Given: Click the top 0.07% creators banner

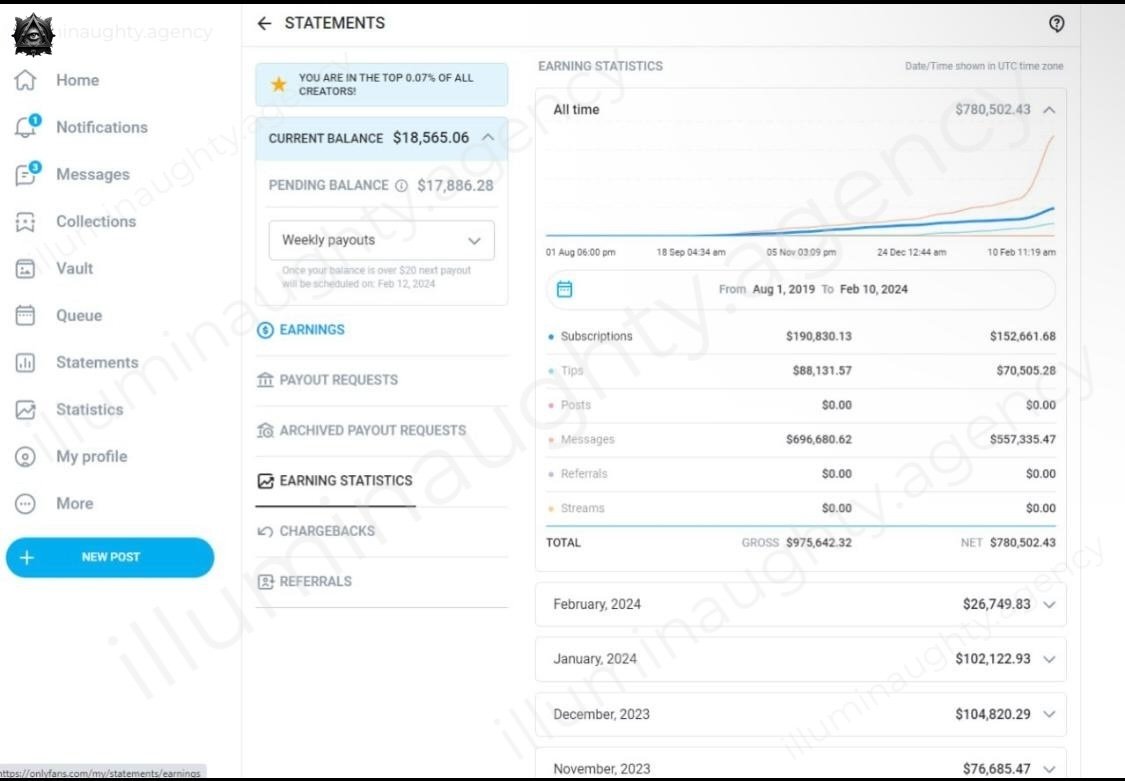Looking at the screenshot, I should [382, 85].
